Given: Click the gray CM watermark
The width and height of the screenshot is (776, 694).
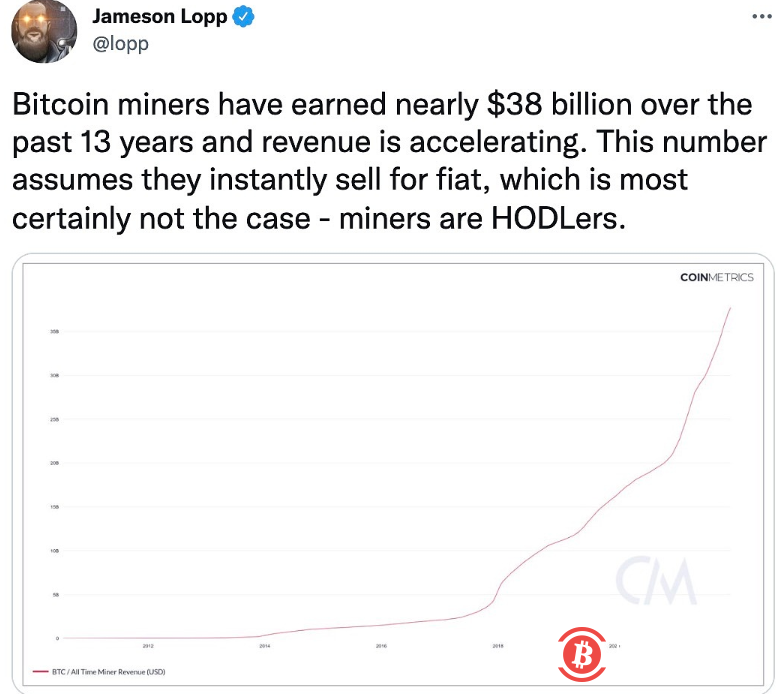Looking at the screenshot, I should [x=655, y=578].
